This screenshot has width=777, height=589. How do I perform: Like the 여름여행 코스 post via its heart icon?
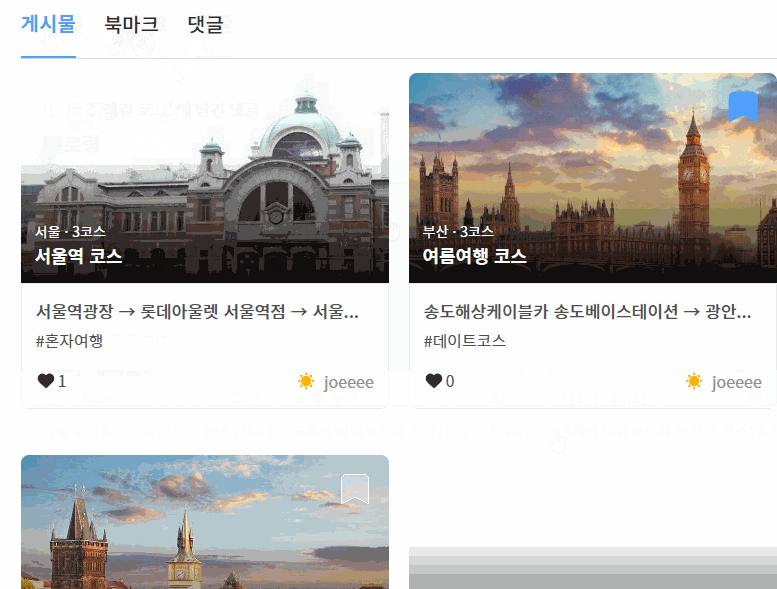coord(434,381)
